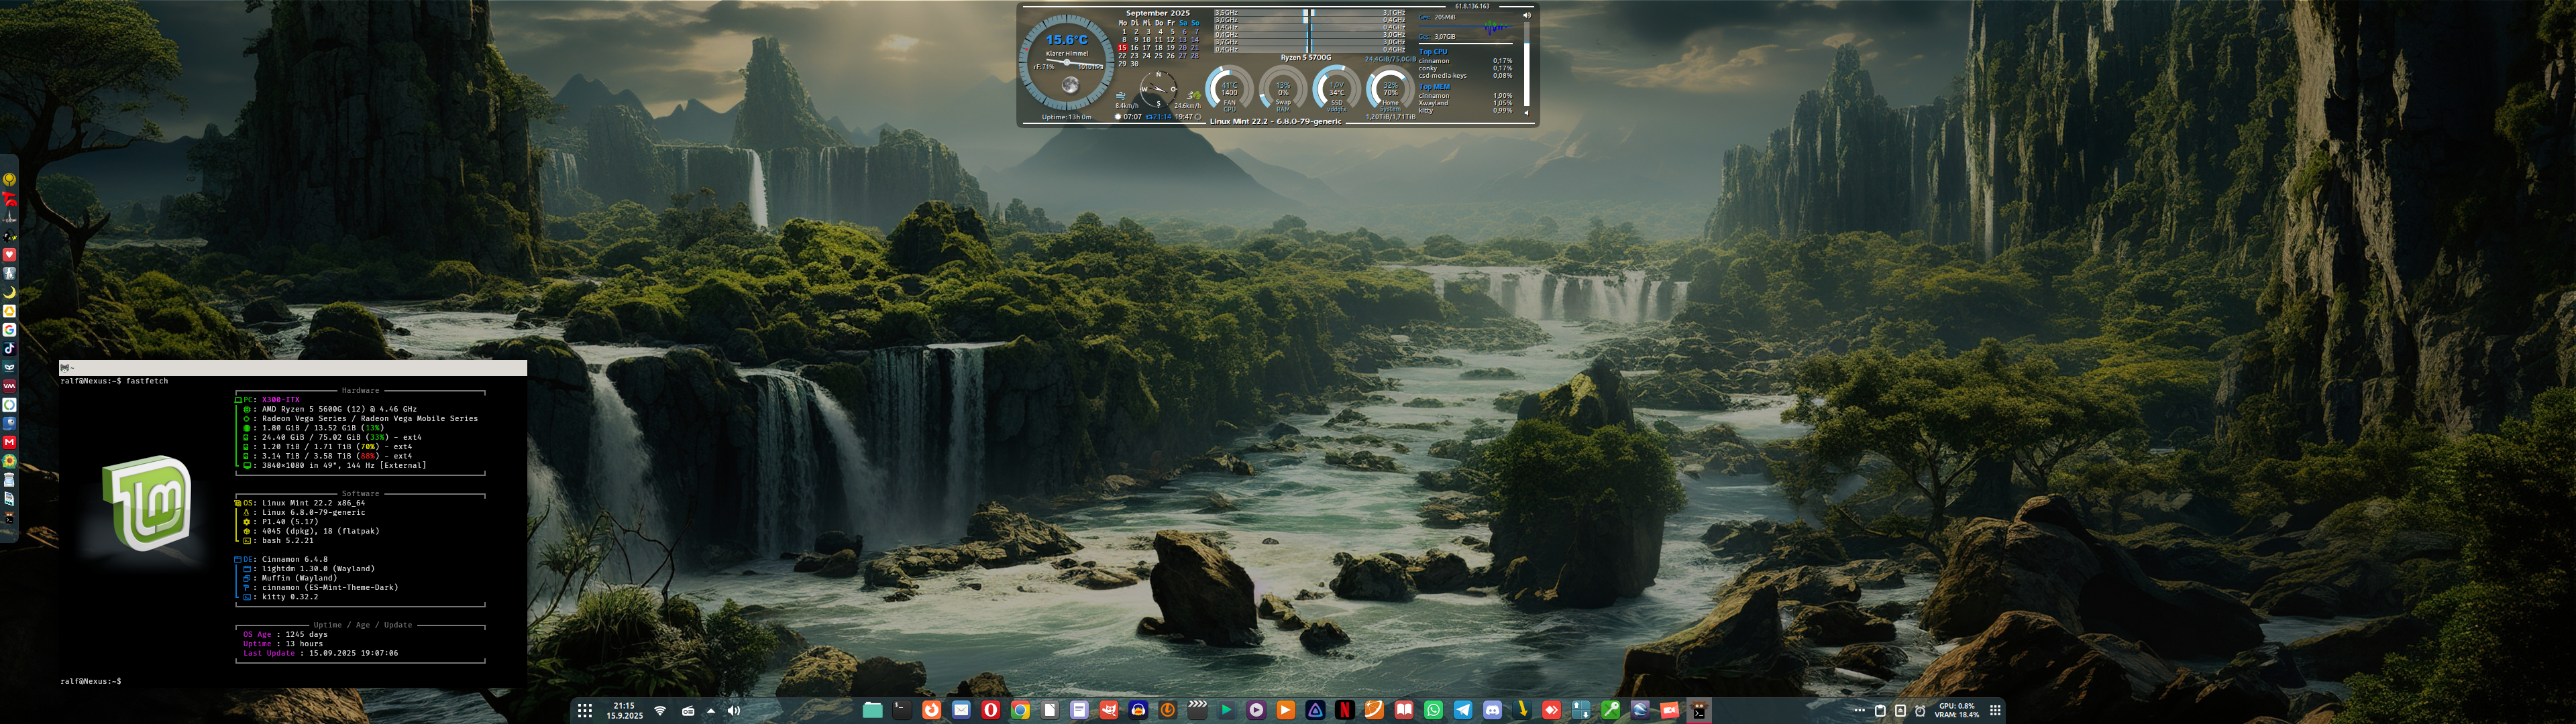Open the clock showing 21:15 15.9.2025
Image resolution: width=2576 pixels, height=724 pixels.
(624, 710)
